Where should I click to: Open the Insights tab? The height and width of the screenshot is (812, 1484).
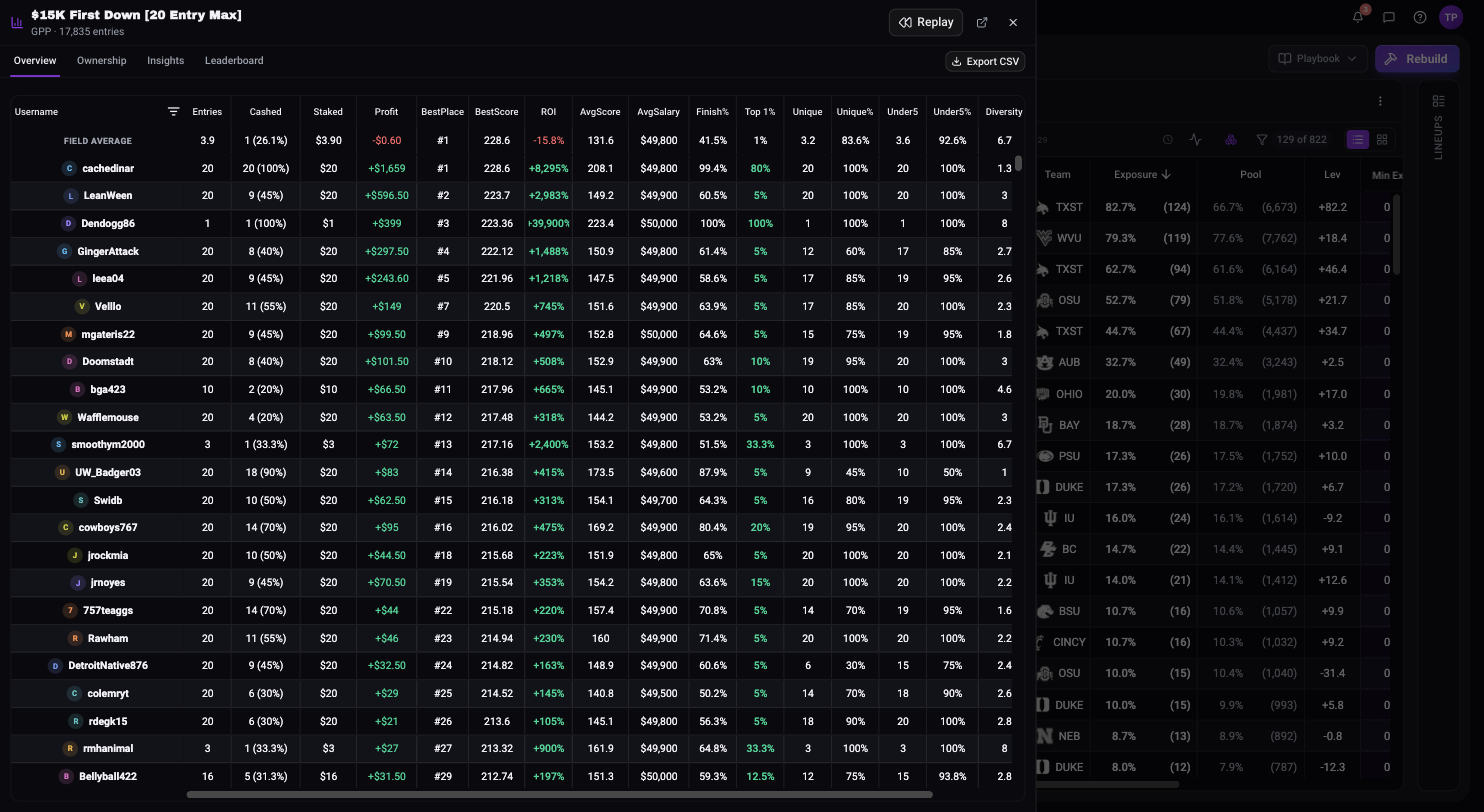click(166, 61)
